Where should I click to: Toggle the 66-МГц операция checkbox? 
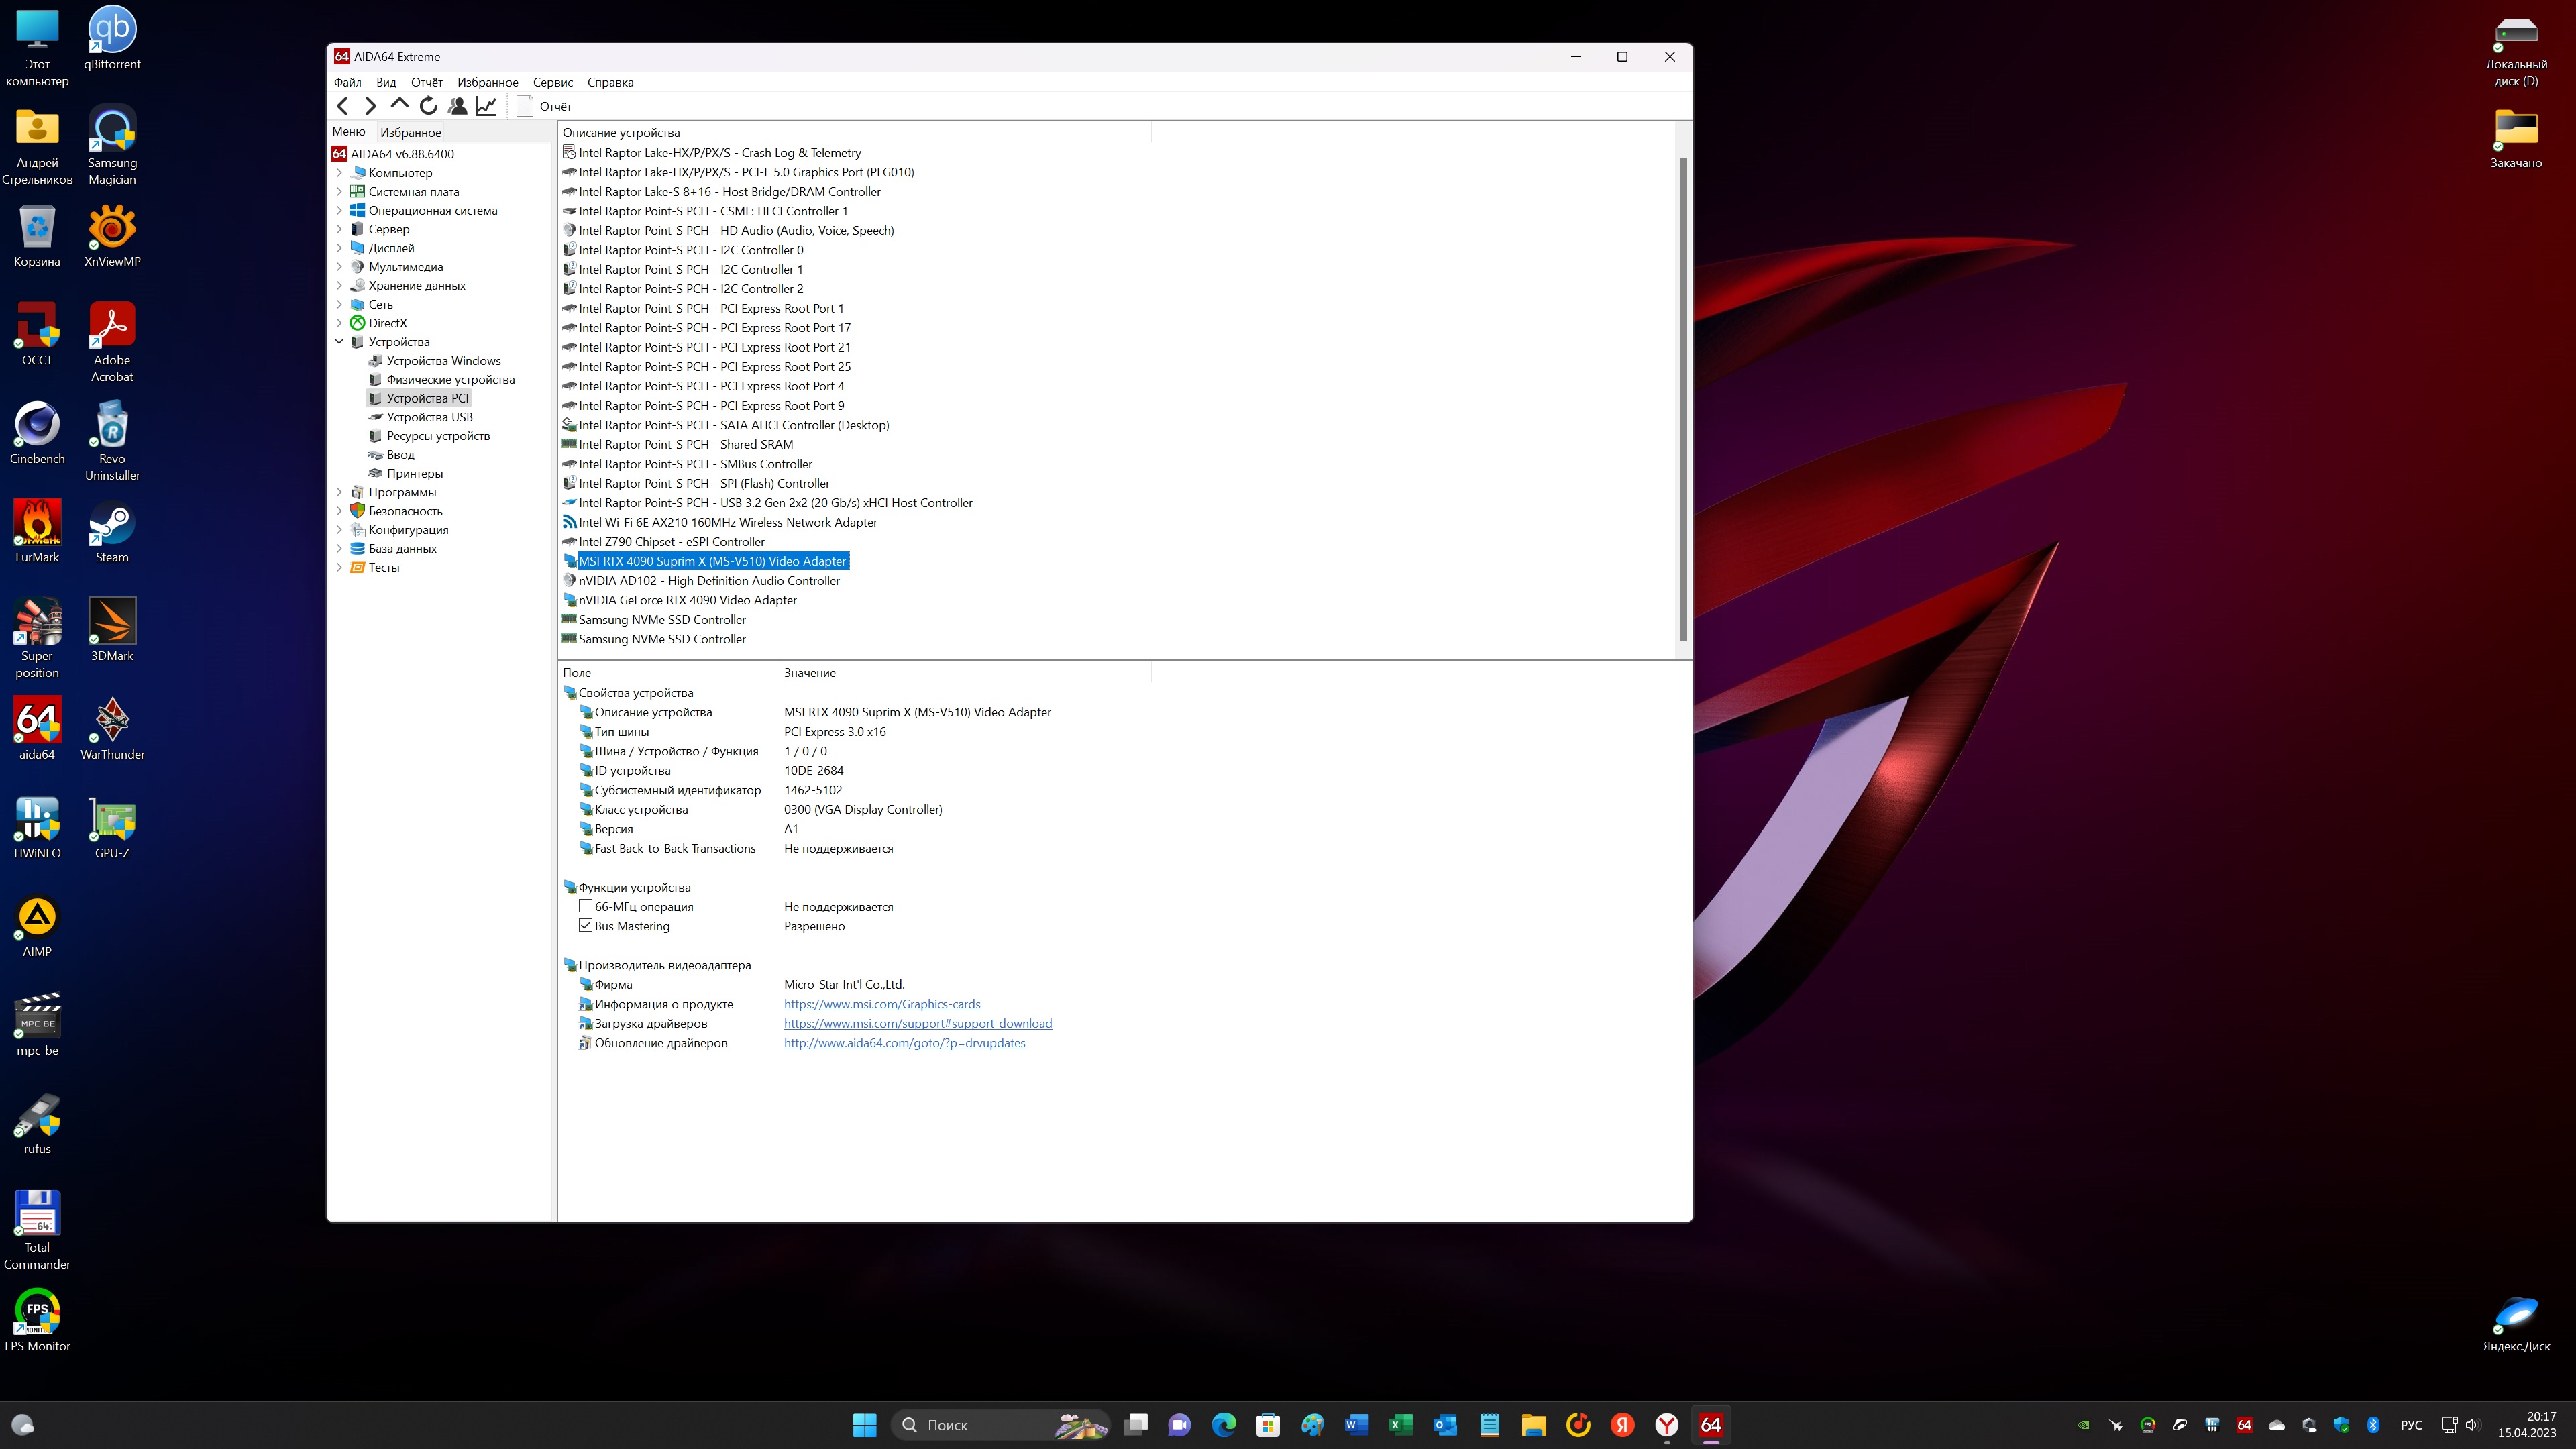tap(586, 906)
